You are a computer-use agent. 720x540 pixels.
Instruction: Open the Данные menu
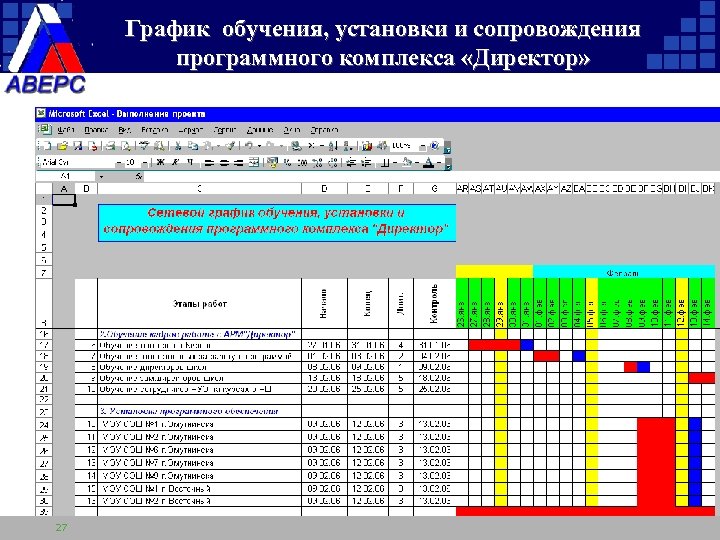260,130
